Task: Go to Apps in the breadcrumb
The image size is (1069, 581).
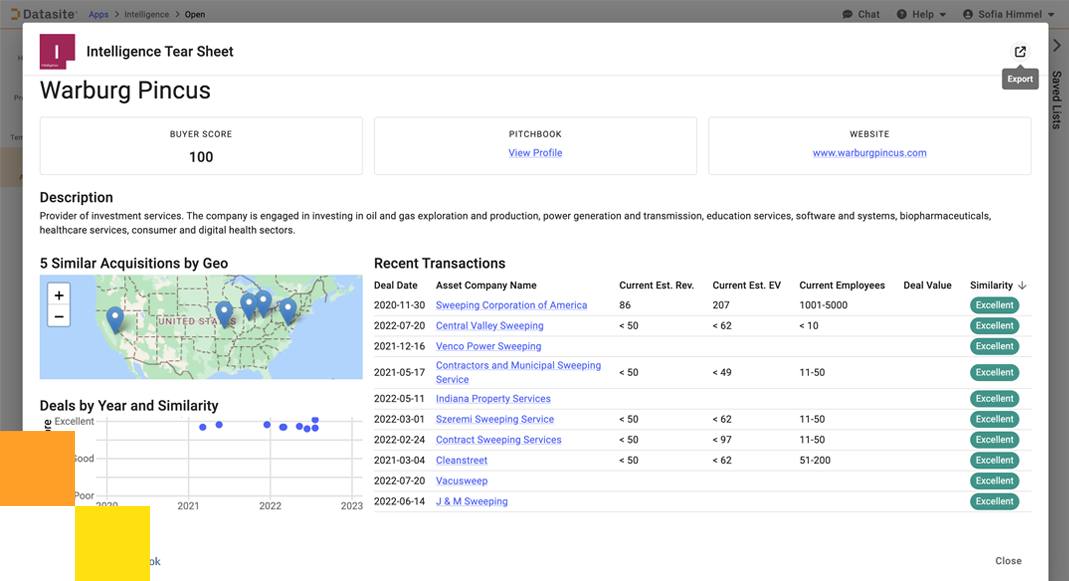Action: [x=98, y=14]
